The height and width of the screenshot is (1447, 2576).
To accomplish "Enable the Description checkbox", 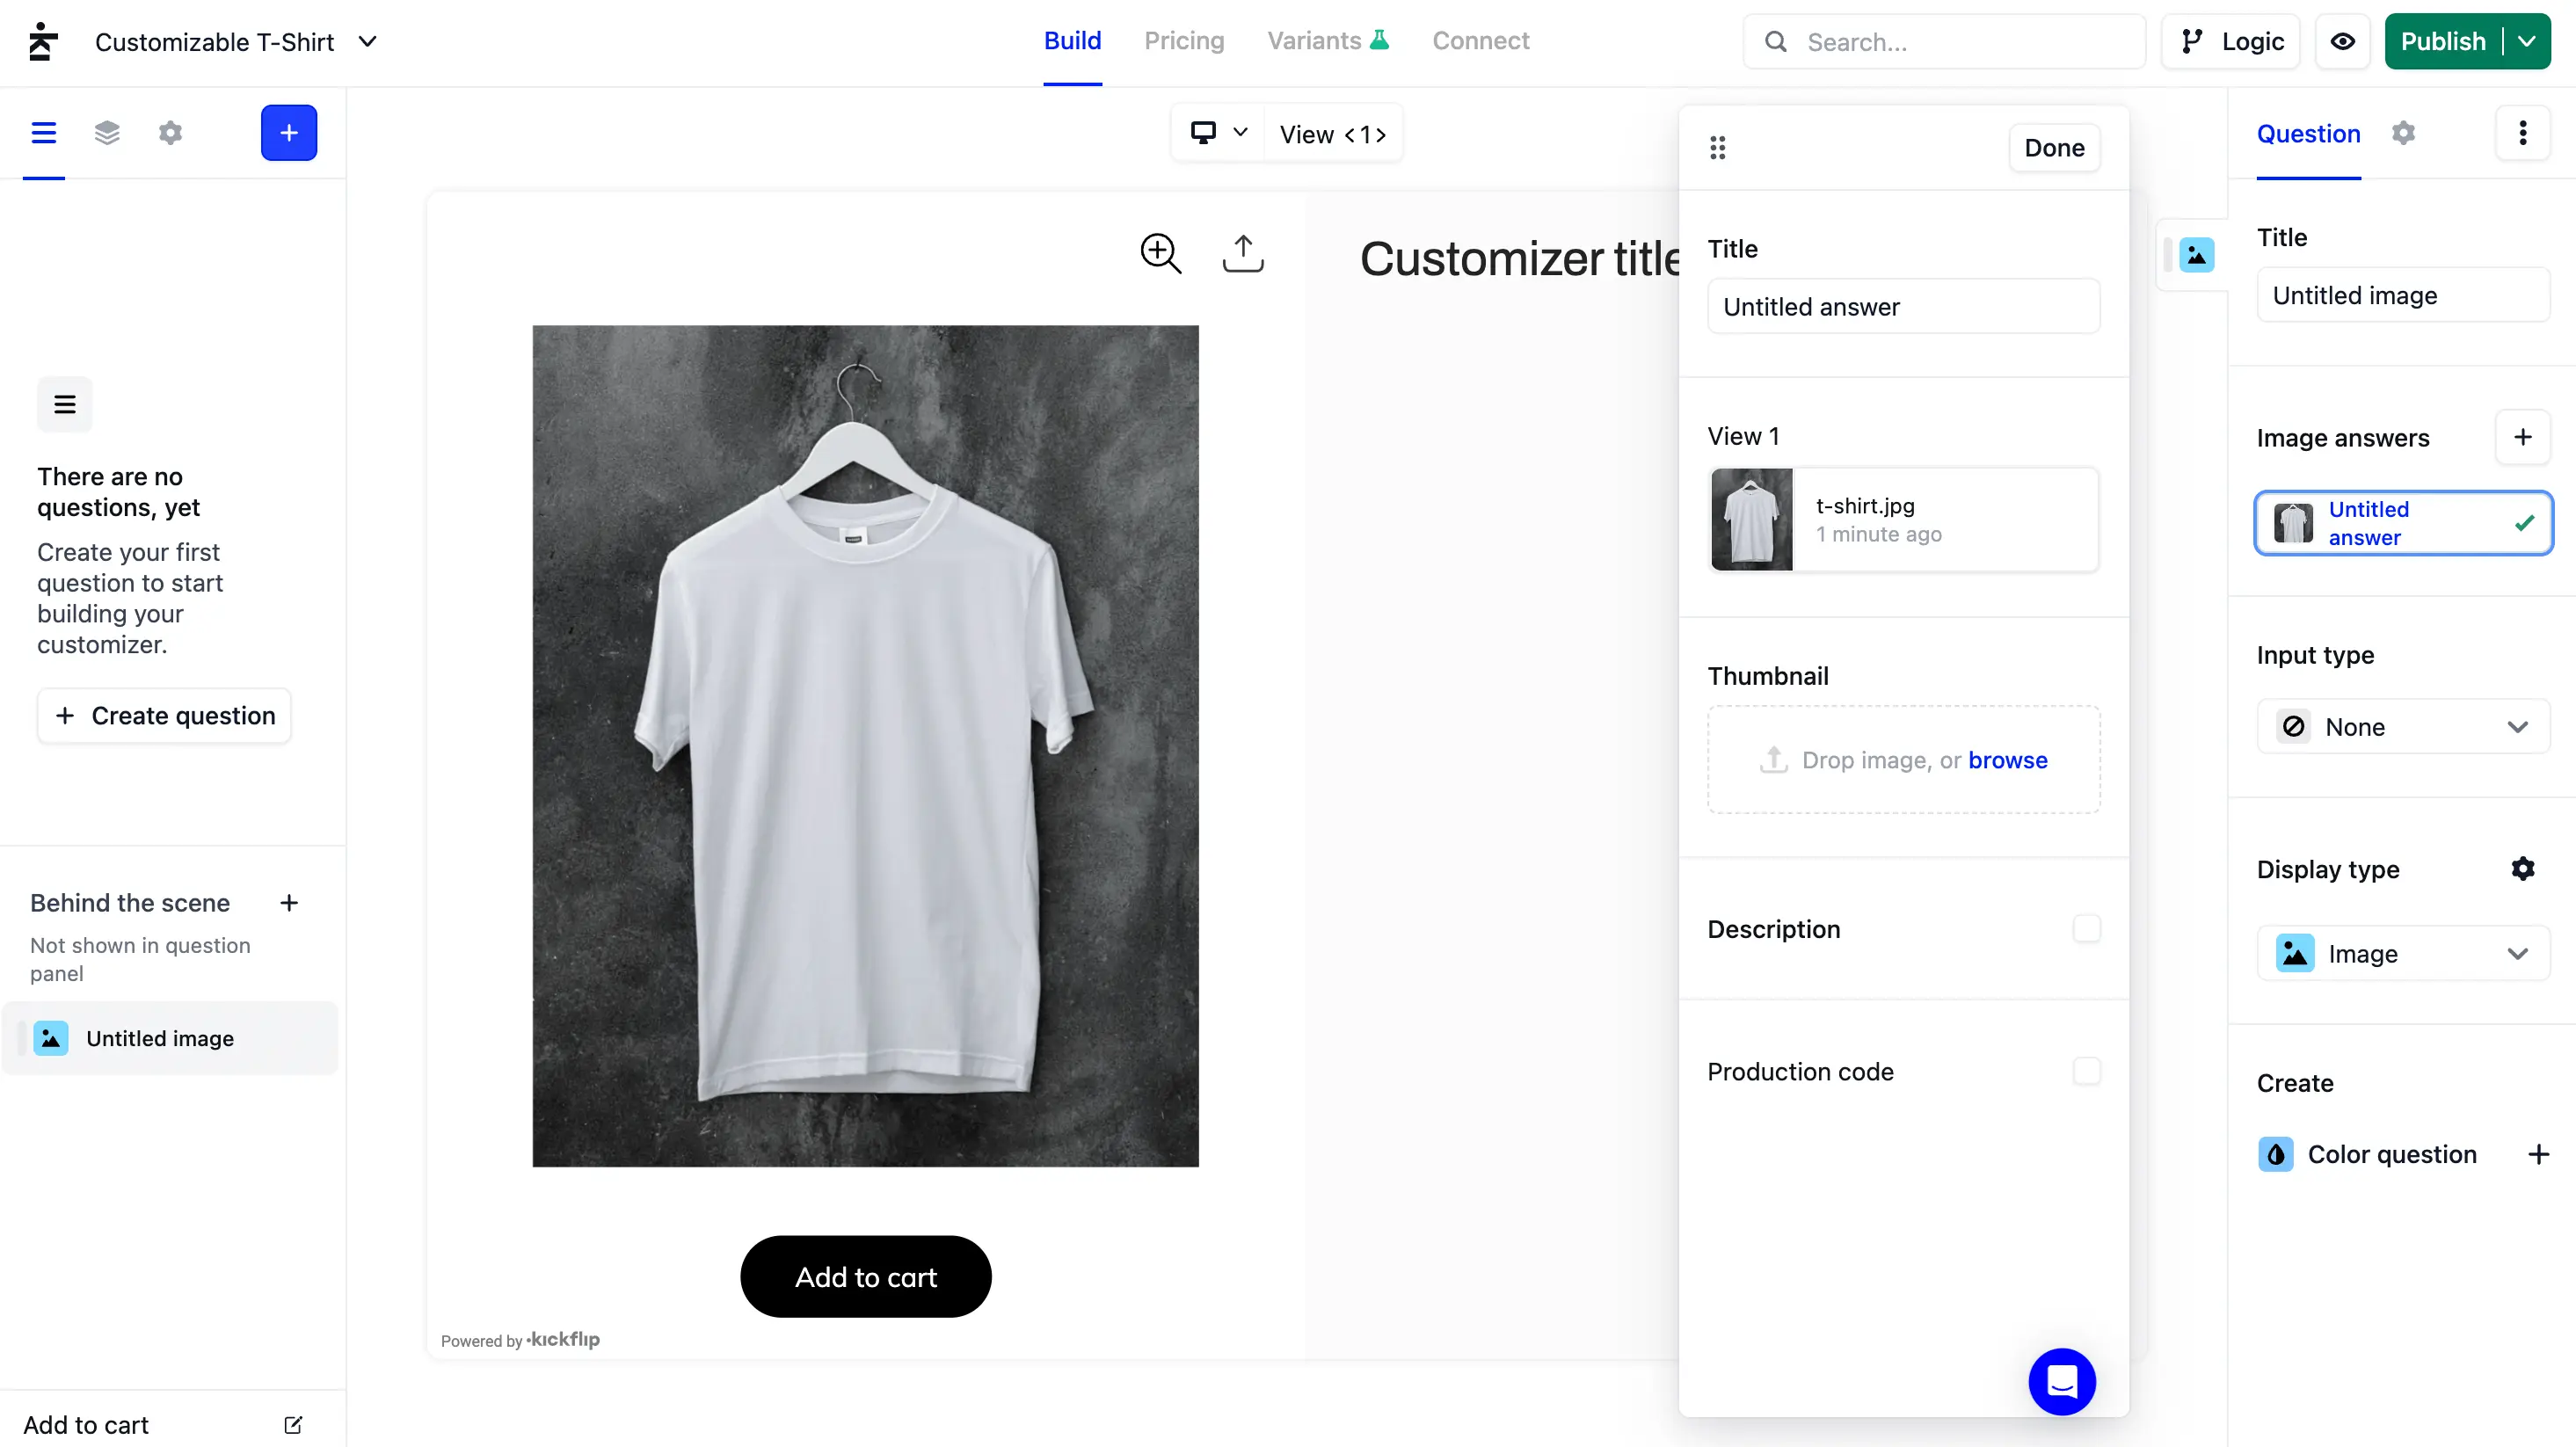I will 2086,928.
